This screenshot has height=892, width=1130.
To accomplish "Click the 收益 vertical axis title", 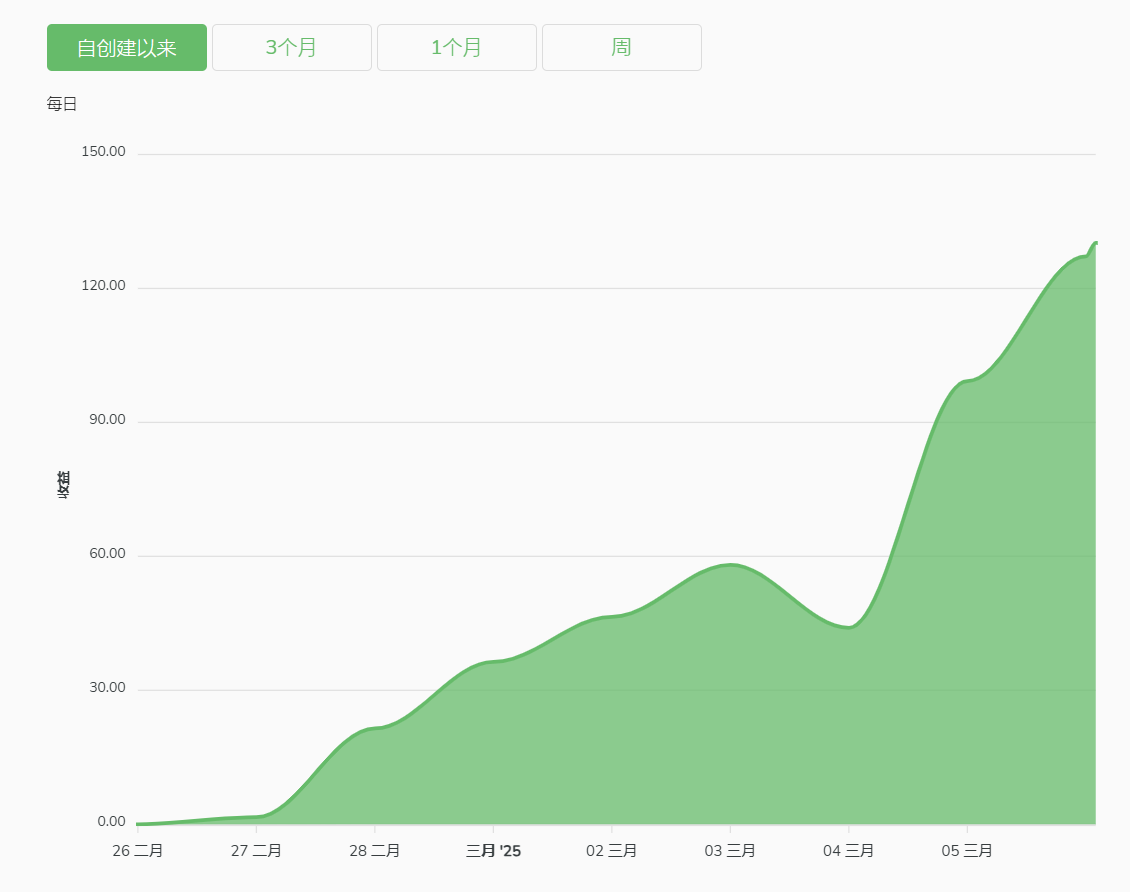I will point(63,485).
